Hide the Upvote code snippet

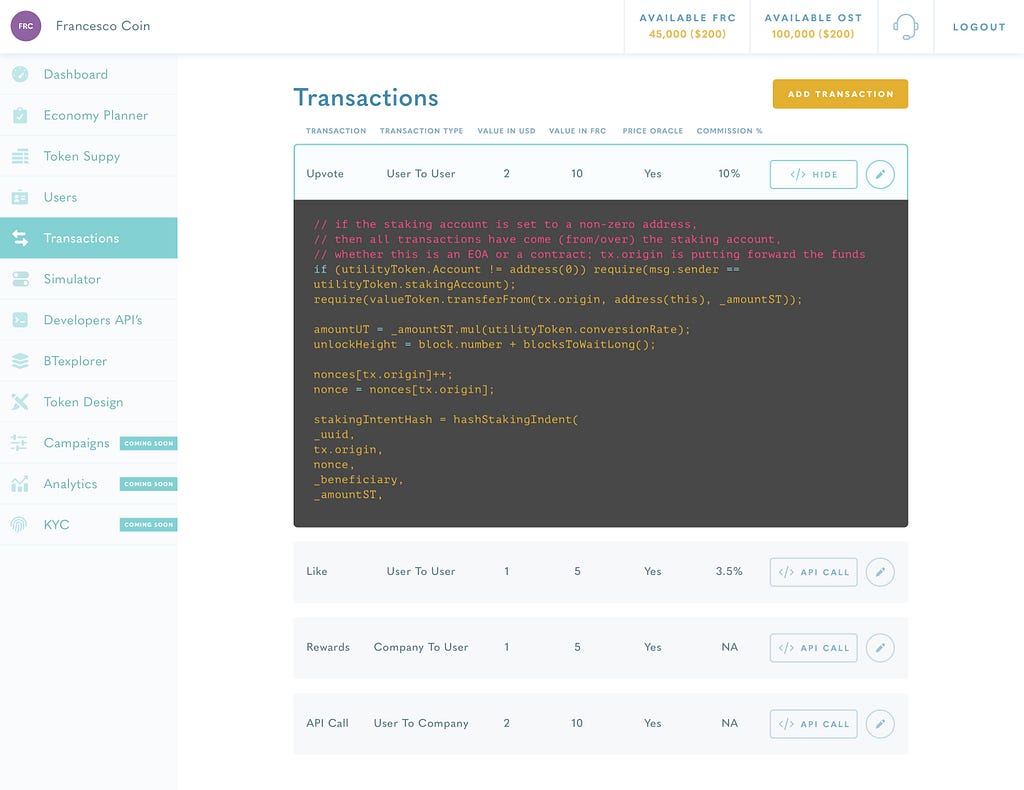click(x=813, y=174)
